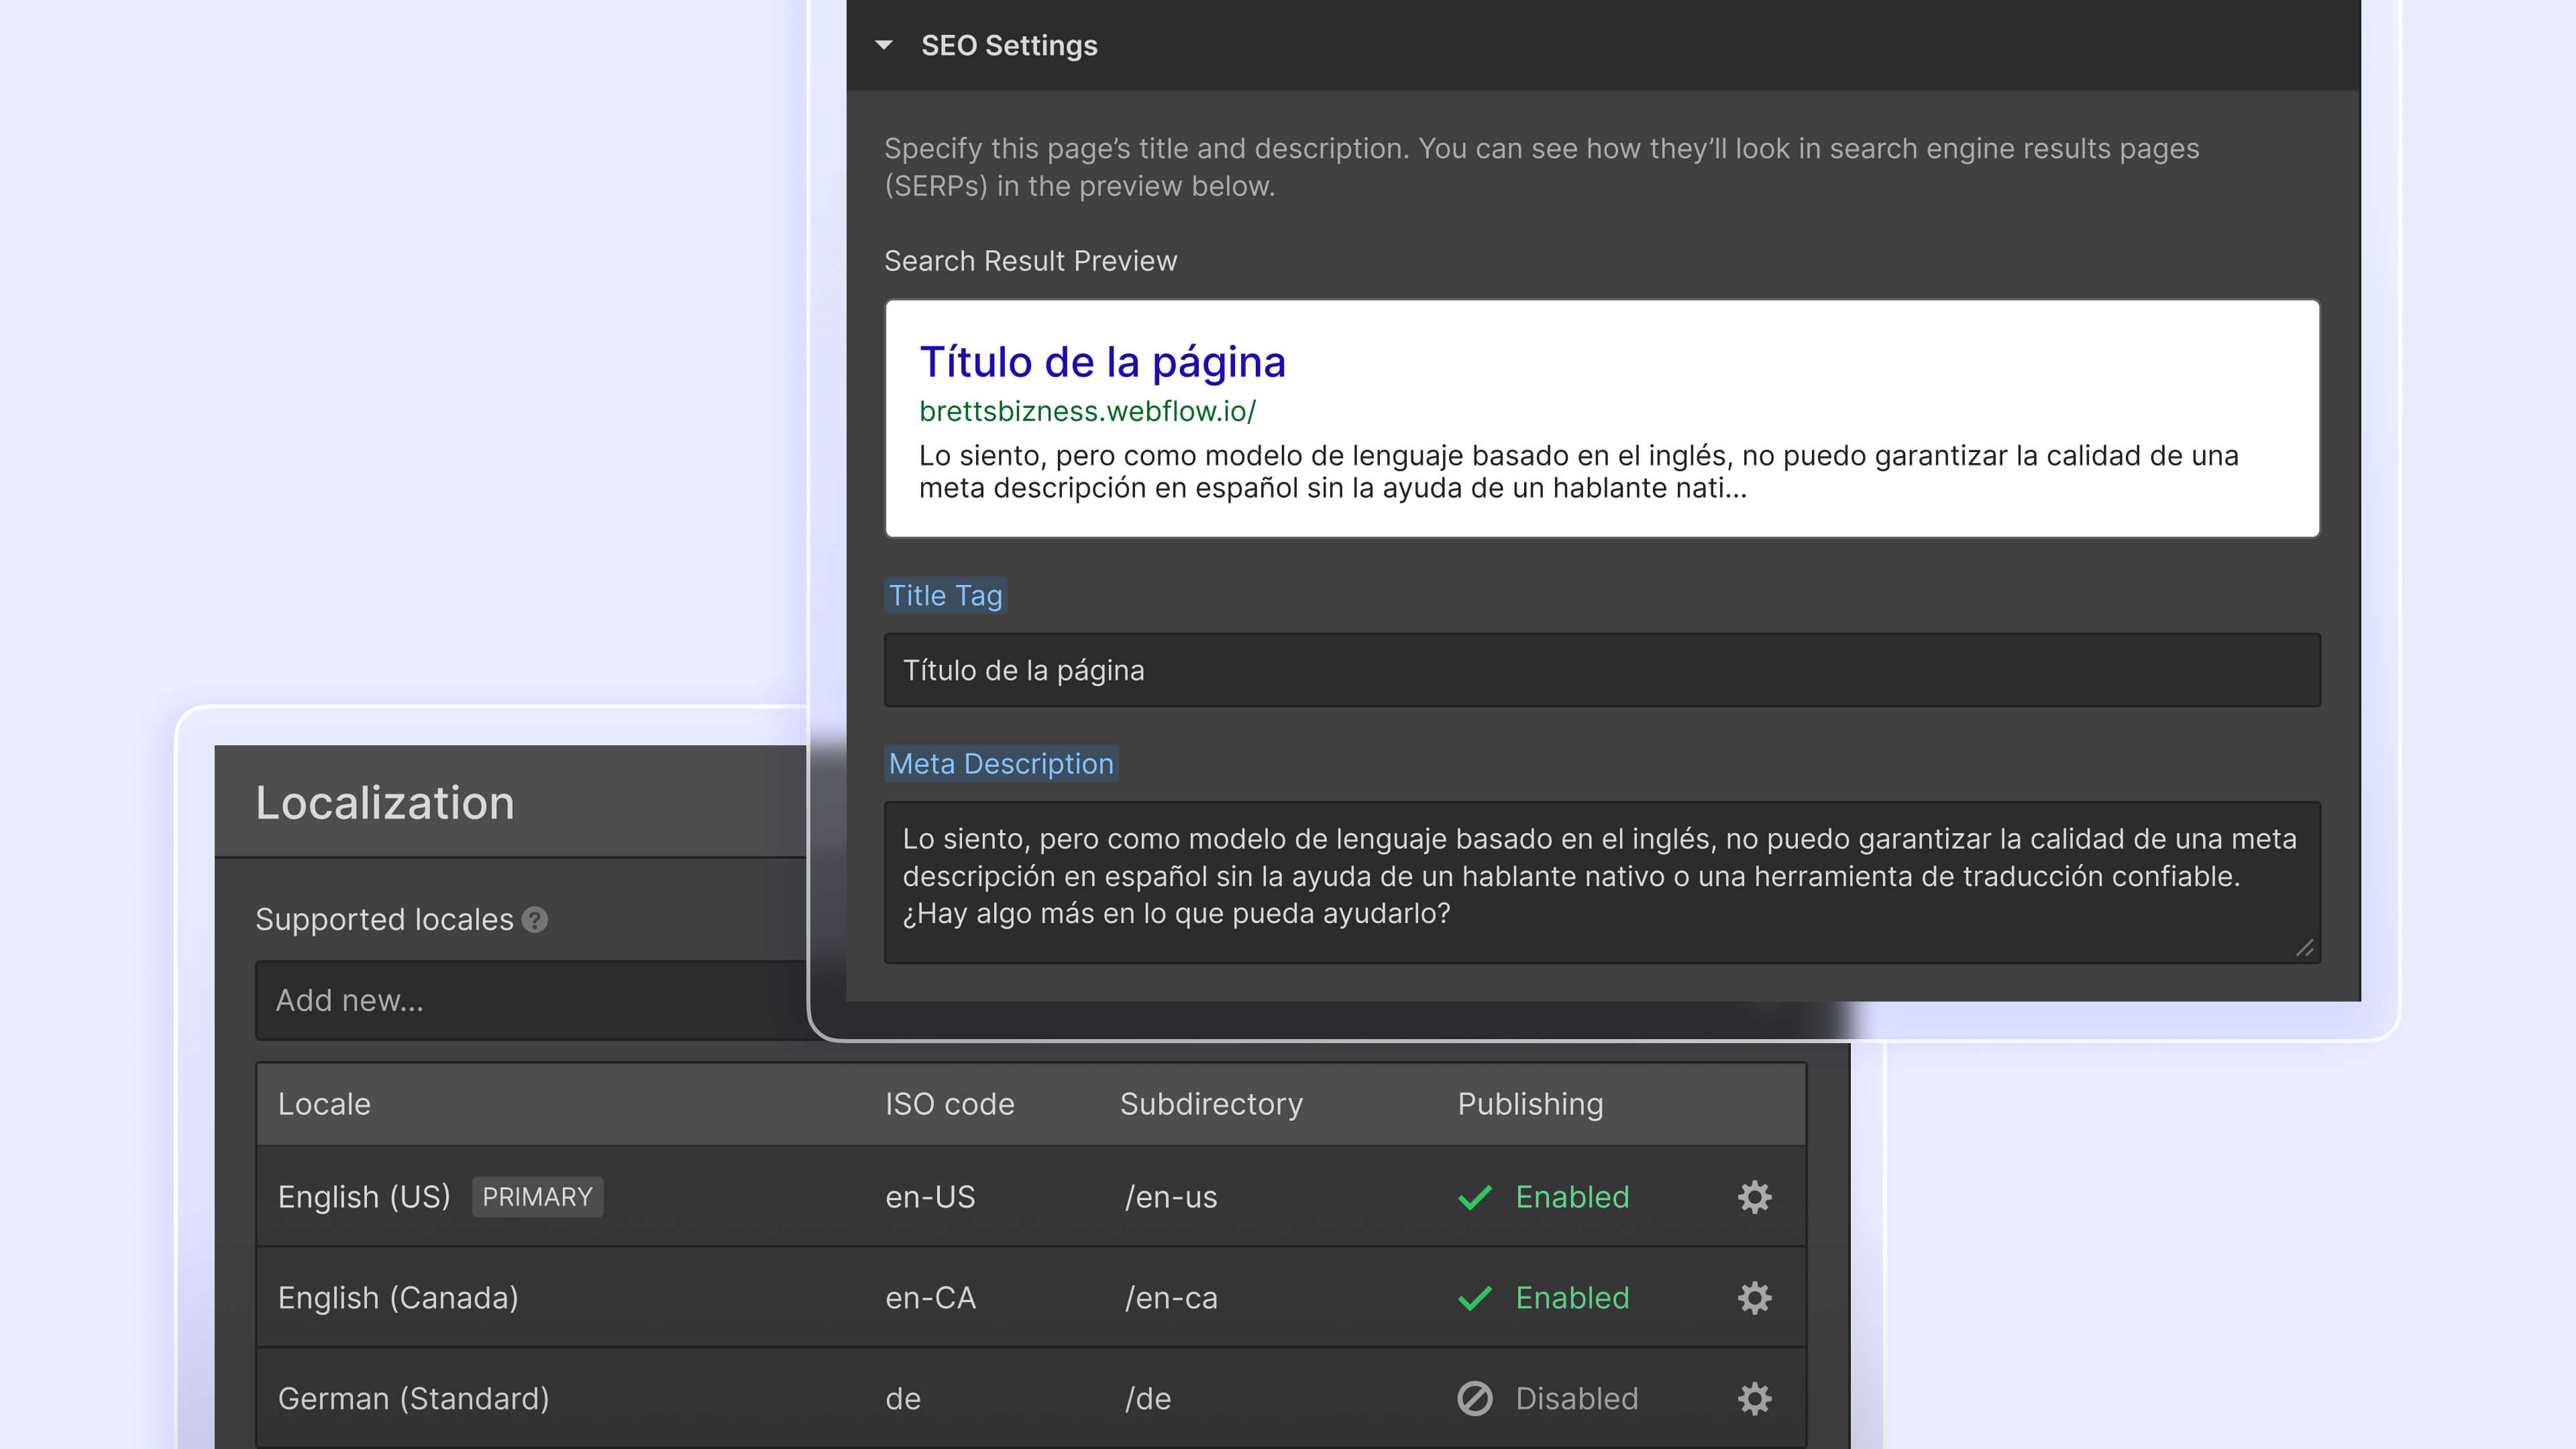This screenshot has width=2576, height=1449.
Task: Click the preview description snippet text
Action: coord(1578,472)
